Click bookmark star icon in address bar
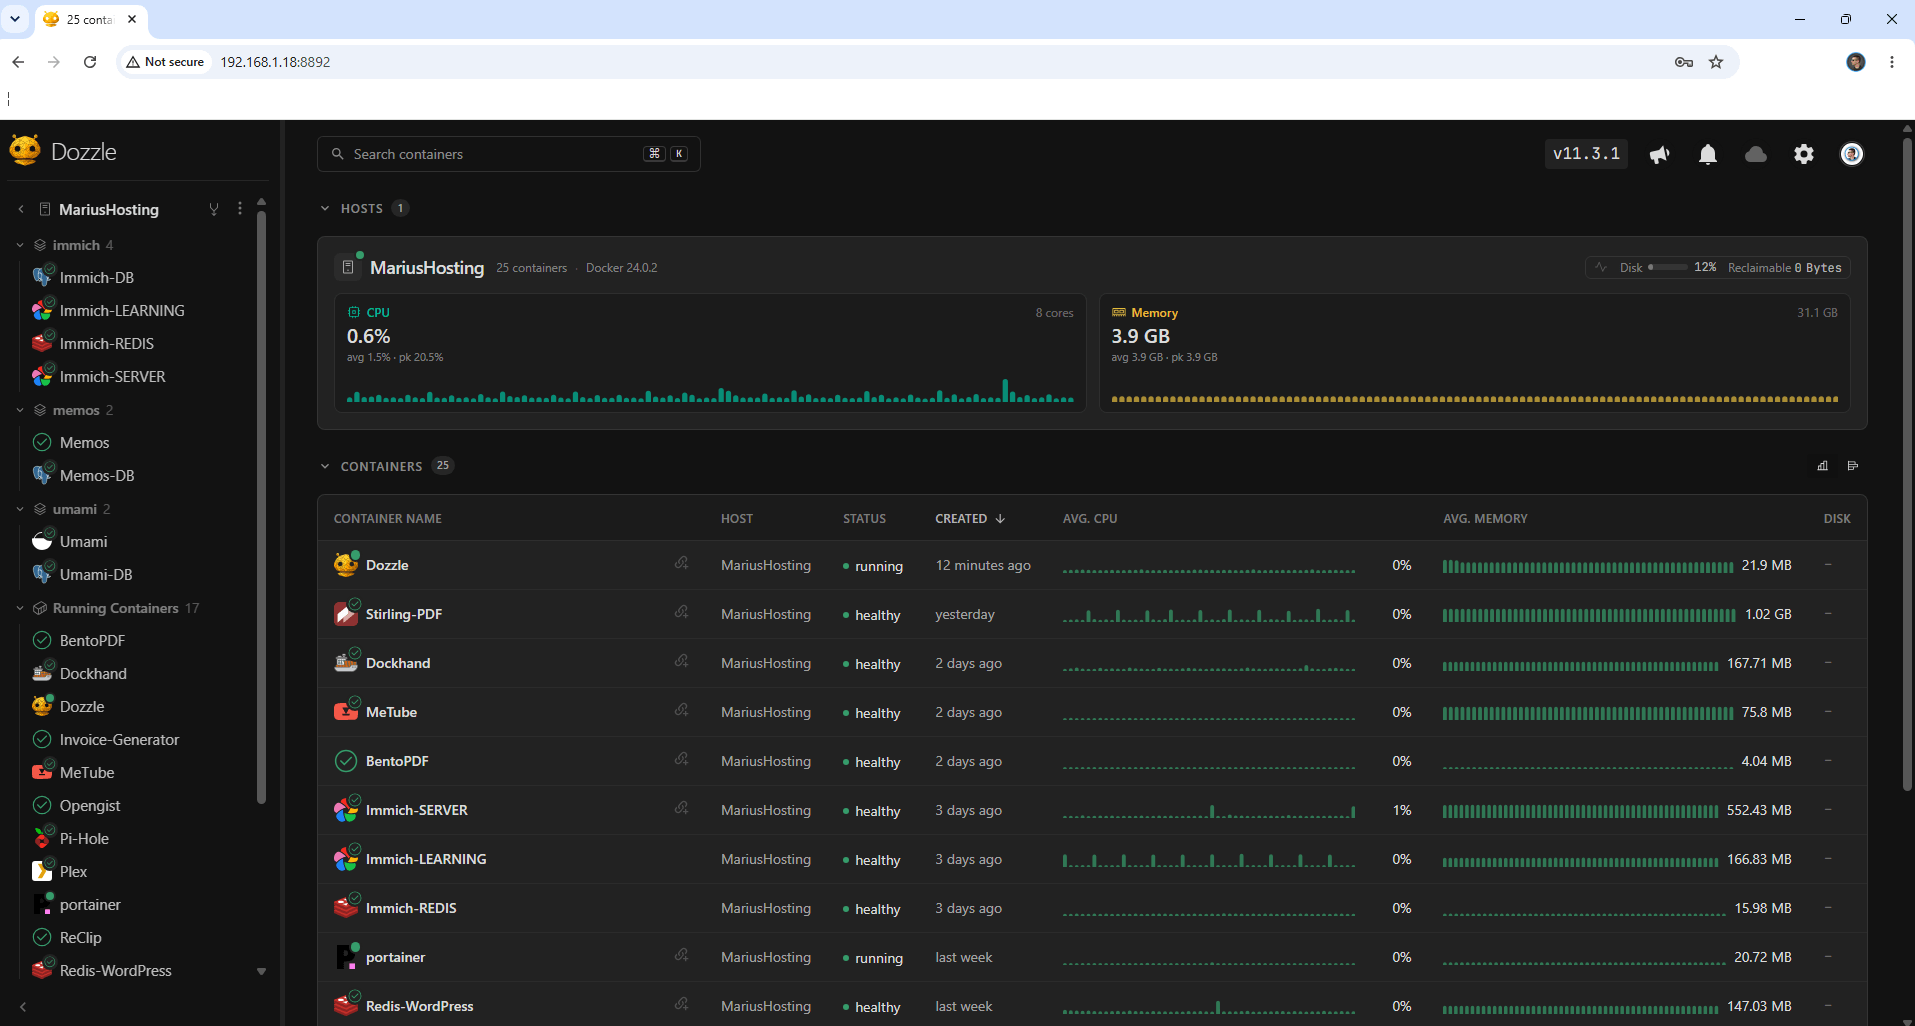Screen dimensions: 1915x1026 tap(1716, 62)
